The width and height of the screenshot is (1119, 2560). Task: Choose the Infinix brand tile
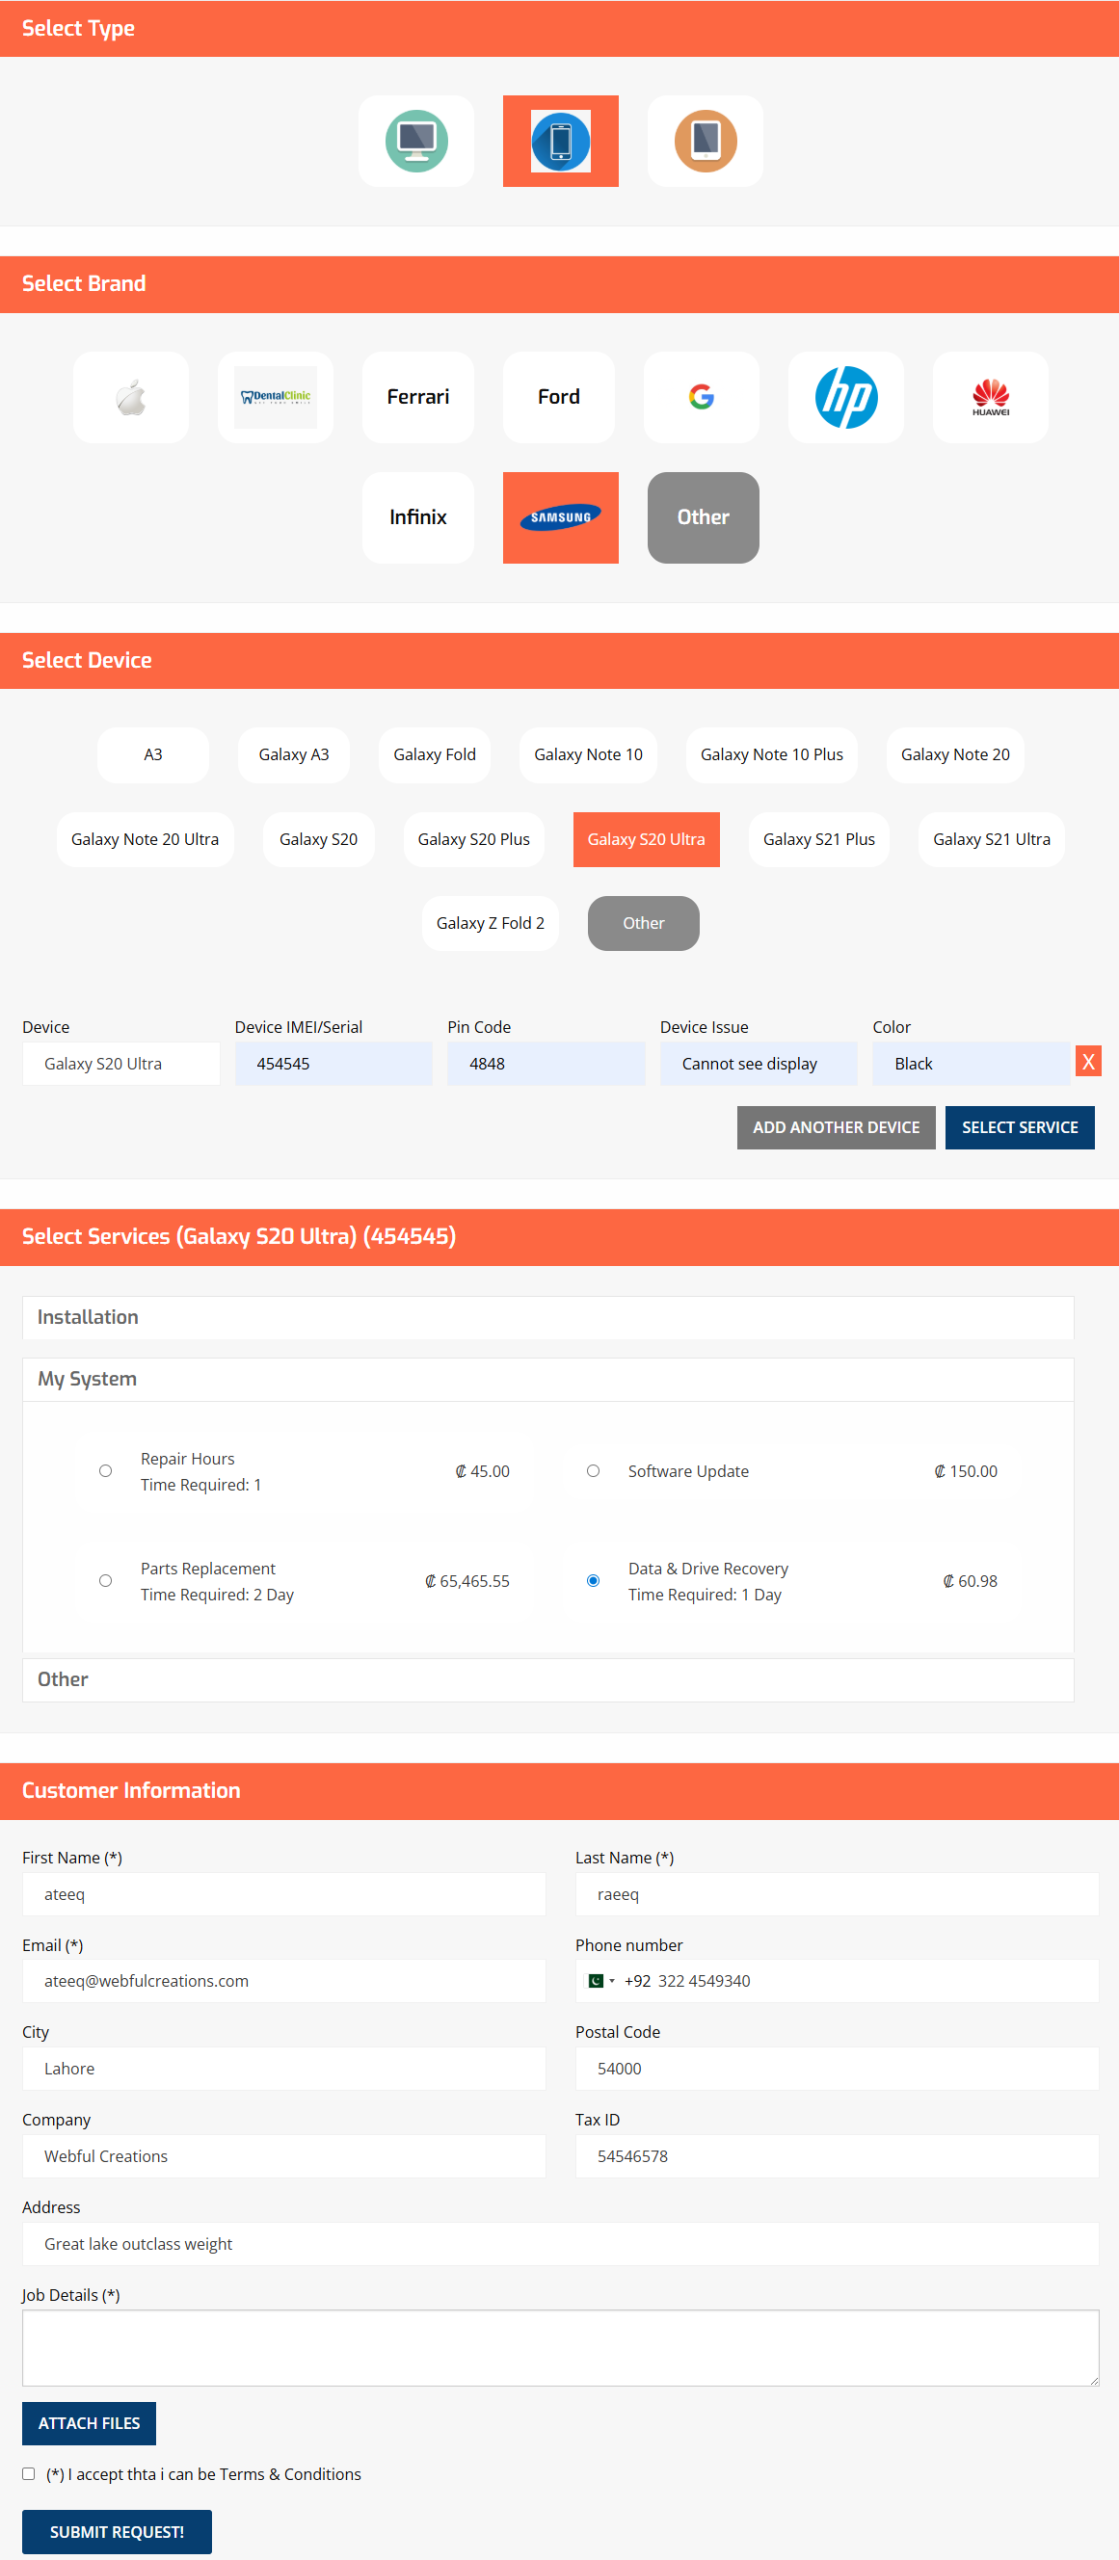click(x=418, y=517)
